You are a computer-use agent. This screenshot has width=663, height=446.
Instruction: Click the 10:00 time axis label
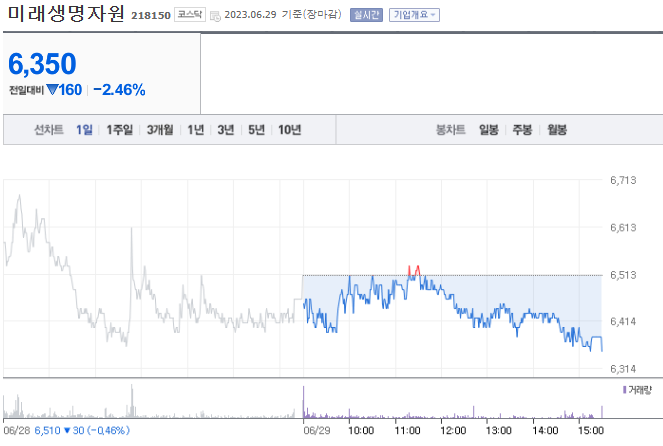(361, 431)
